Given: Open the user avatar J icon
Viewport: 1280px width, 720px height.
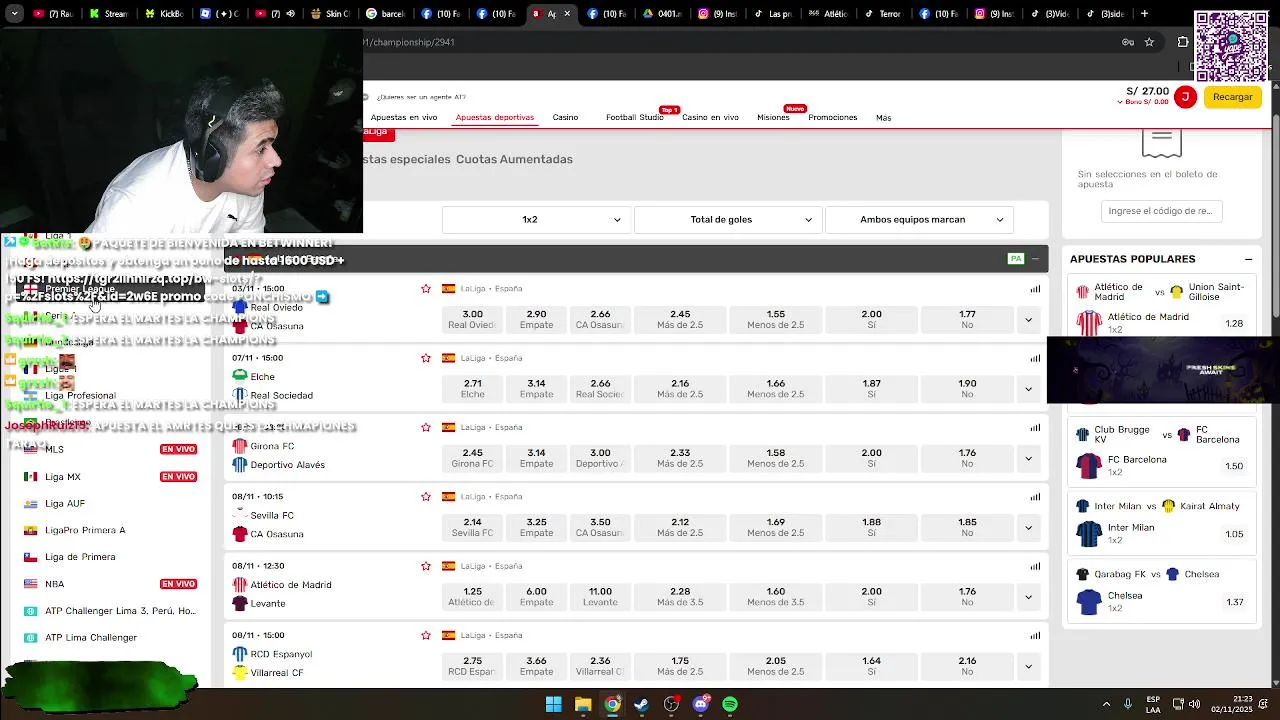Looking at the screenshot, I should [x=1185, y=96].
